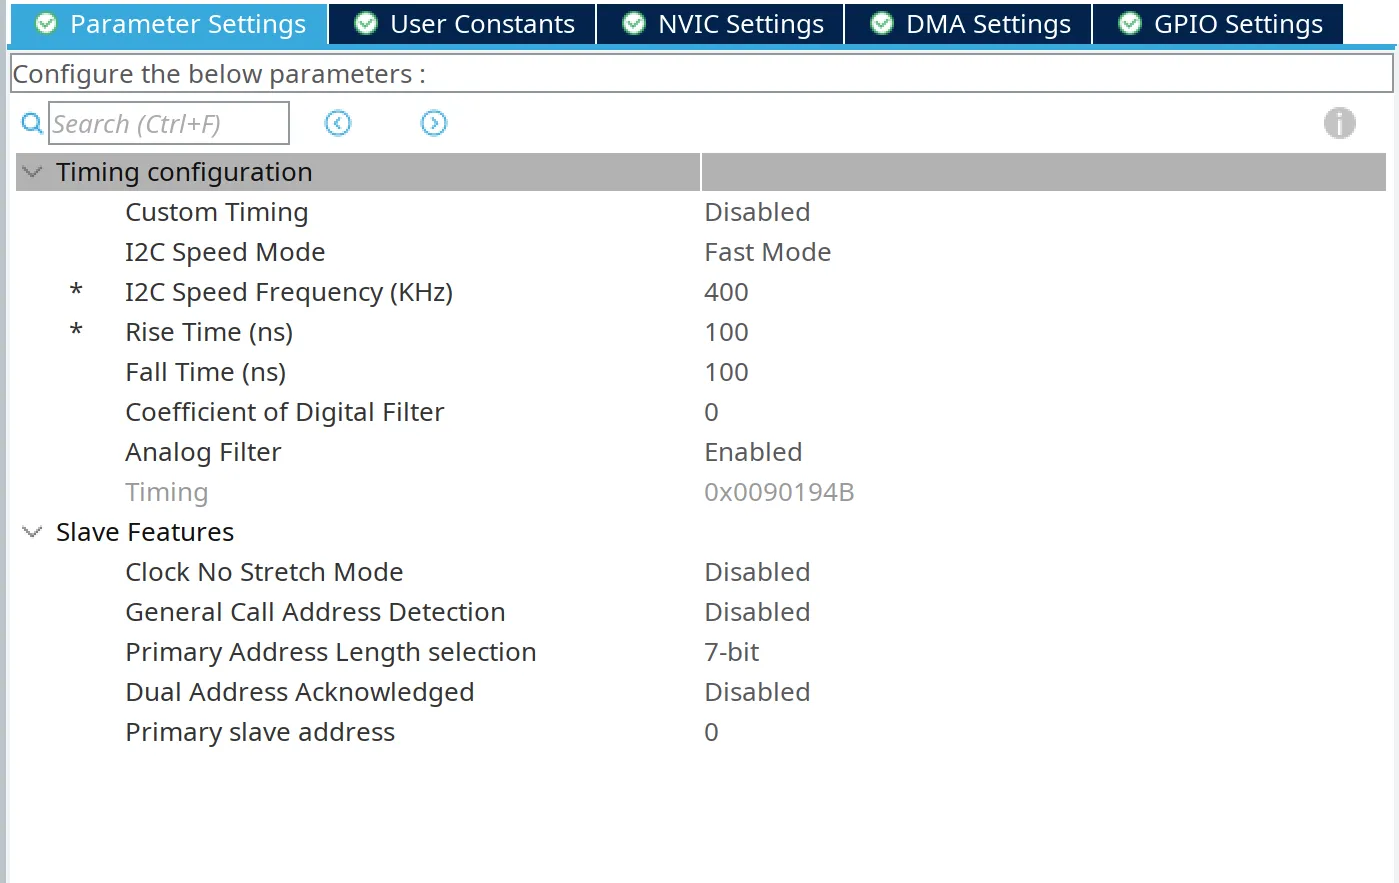Screen dimensions: 1399x883
Task: Select the I2C Speed Mode label
Action: click(225, 252)
